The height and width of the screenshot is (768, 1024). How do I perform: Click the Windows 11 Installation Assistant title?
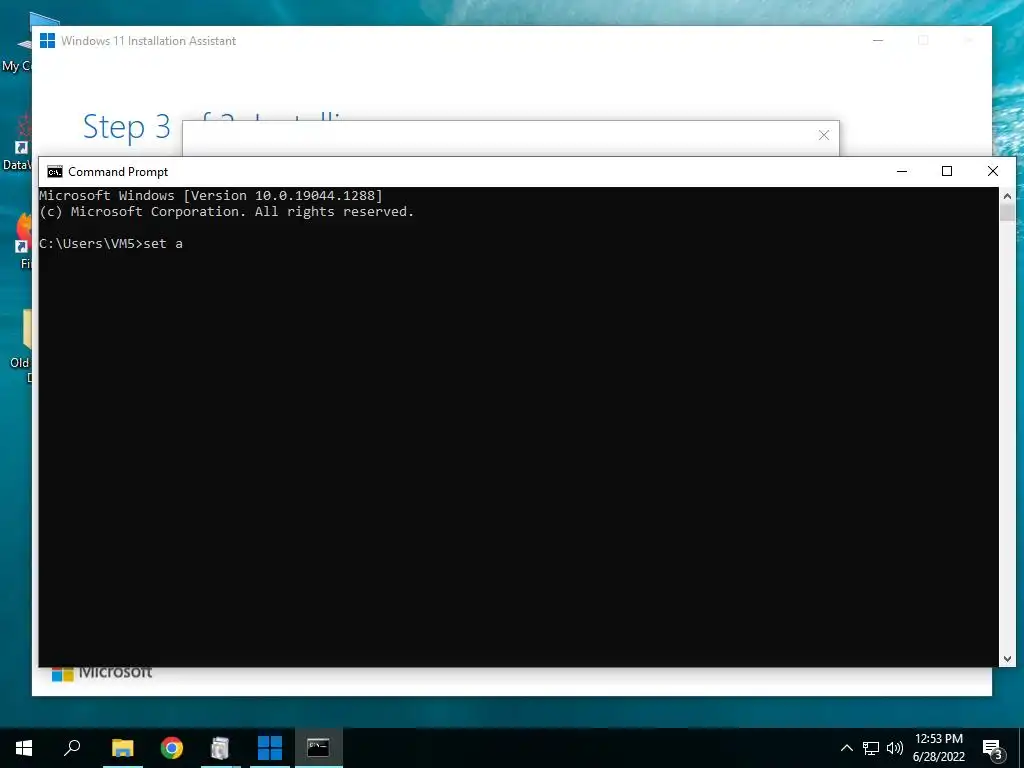148,40
